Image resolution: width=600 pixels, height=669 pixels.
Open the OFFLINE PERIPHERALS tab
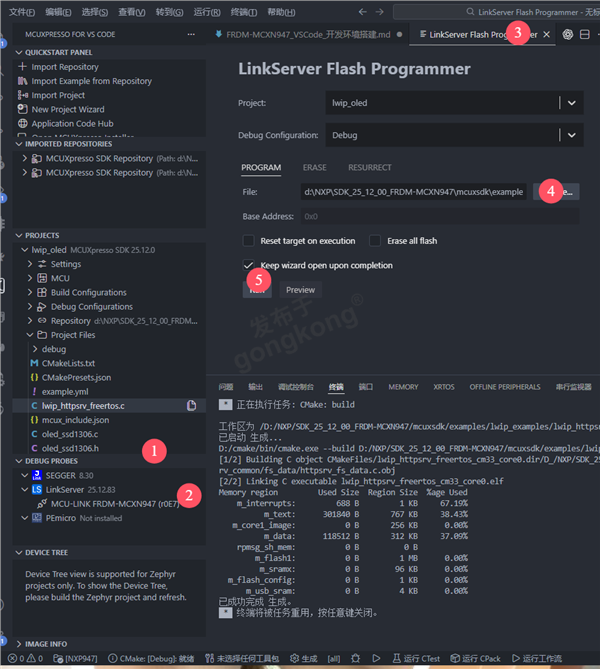click(x=505, y=387)
